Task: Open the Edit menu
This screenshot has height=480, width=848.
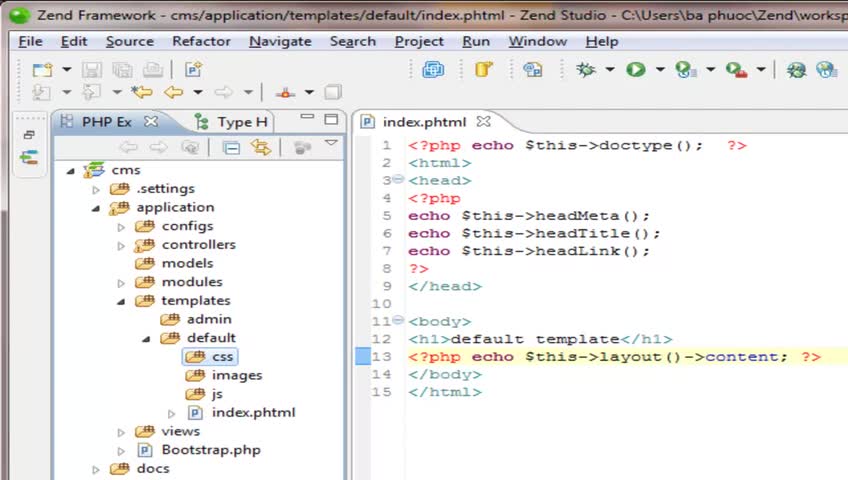Action: point(74,42)
